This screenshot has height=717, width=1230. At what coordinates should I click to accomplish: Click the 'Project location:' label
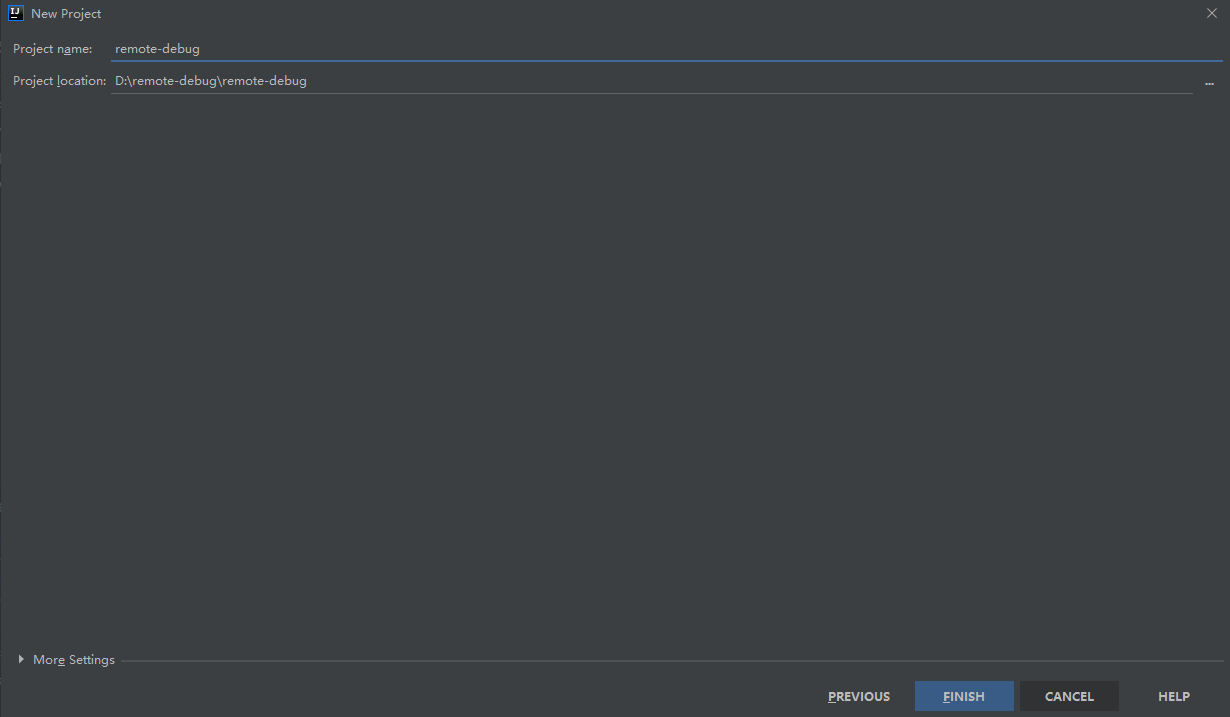pyautogui.click(x=60, y=81)
